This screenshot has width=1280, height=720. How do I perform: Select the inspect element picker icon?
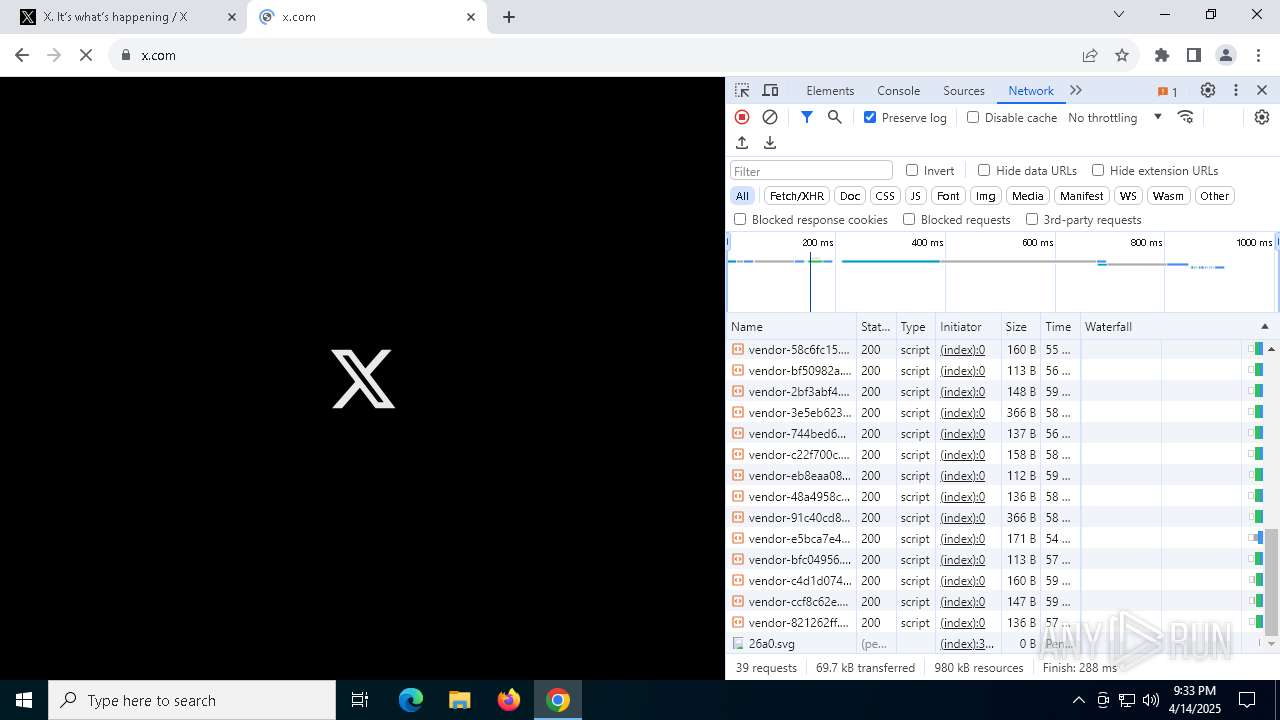742,90
